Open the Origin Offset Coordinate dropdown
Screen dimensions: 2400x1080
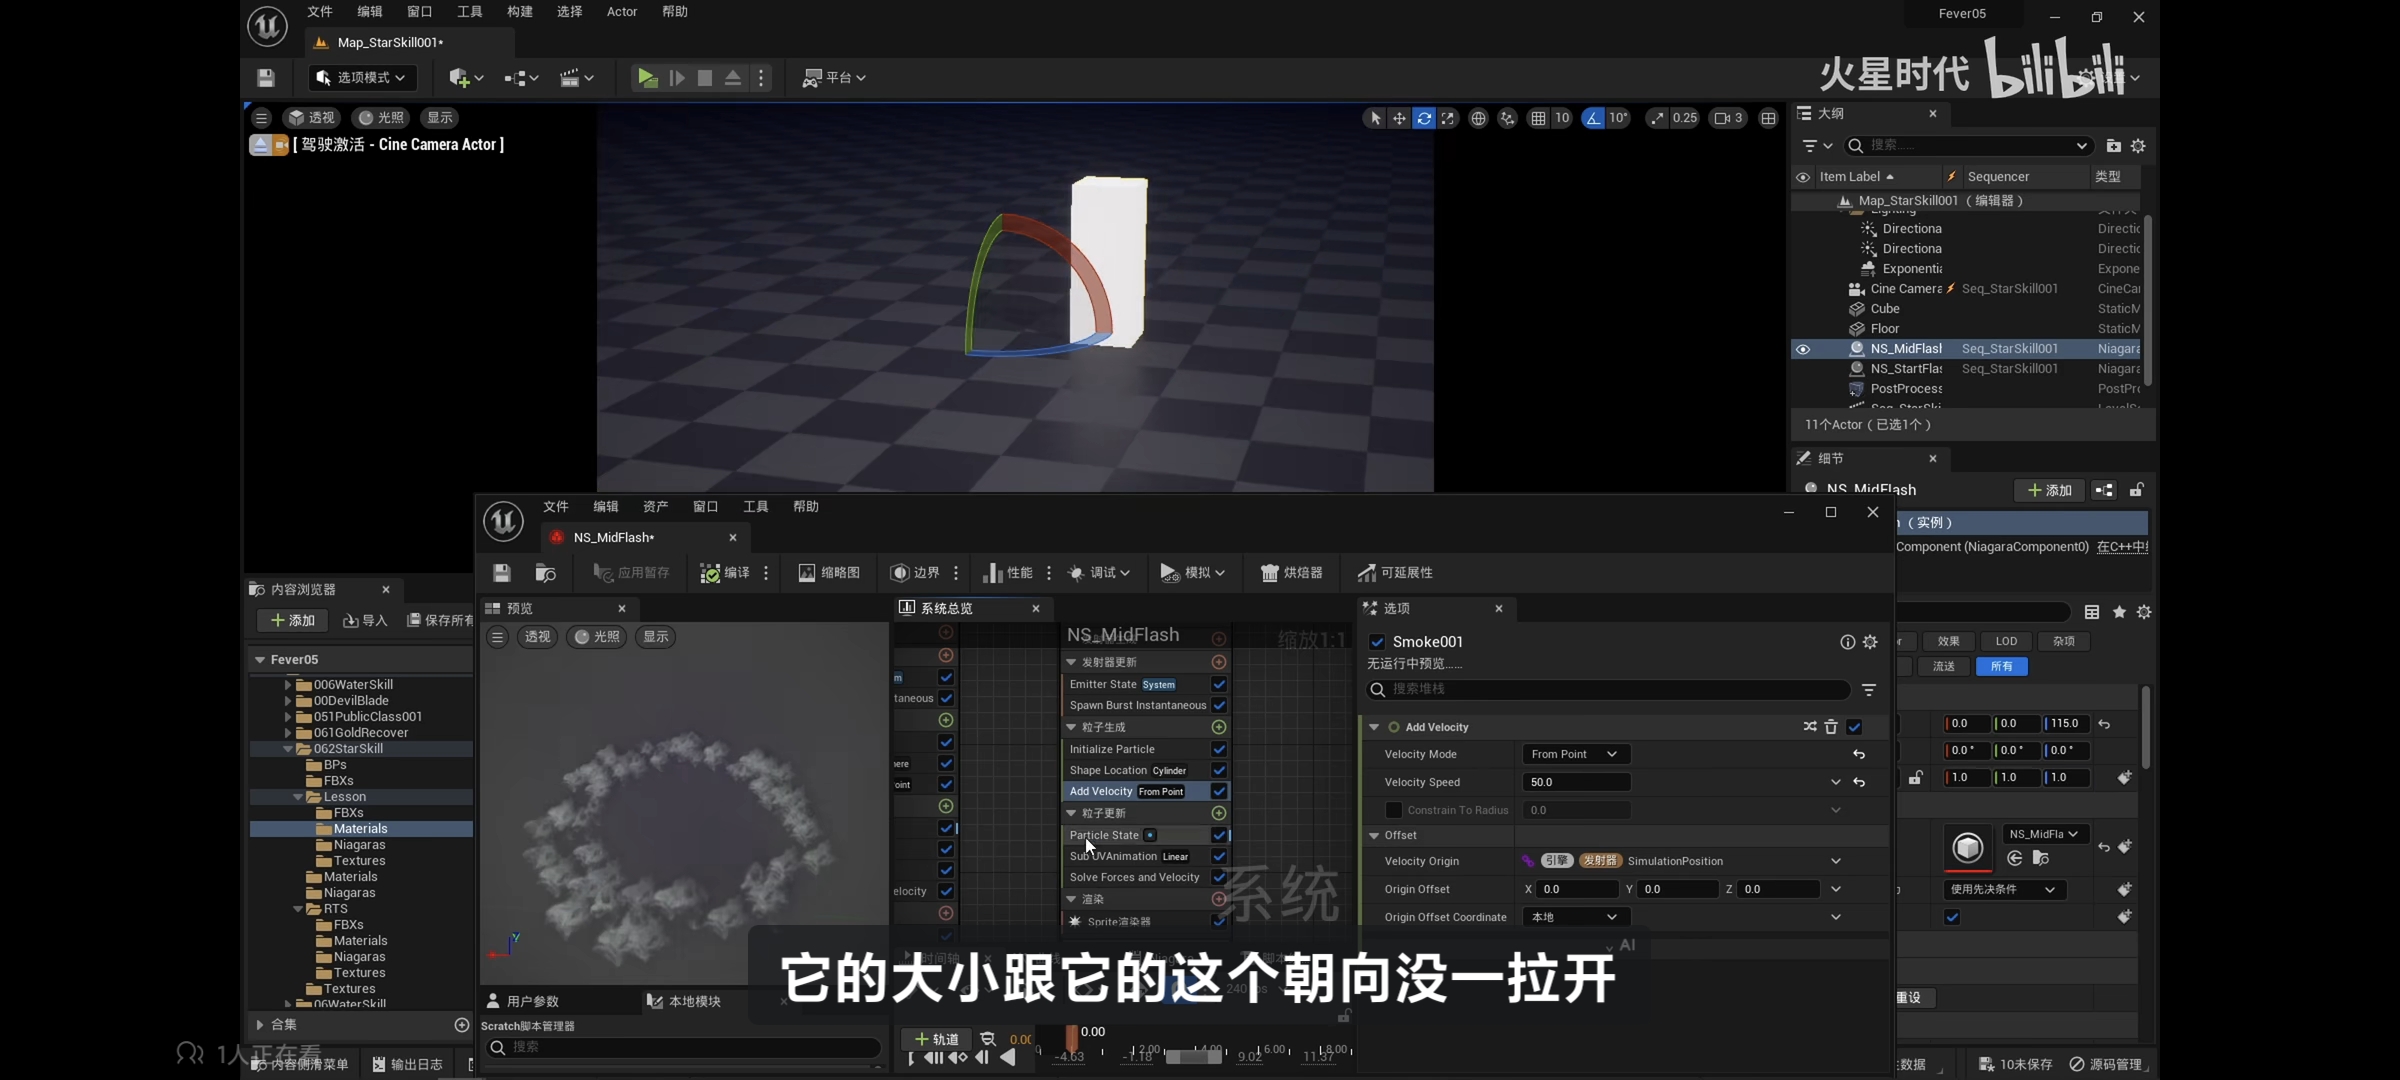(x=1574, y=917)
